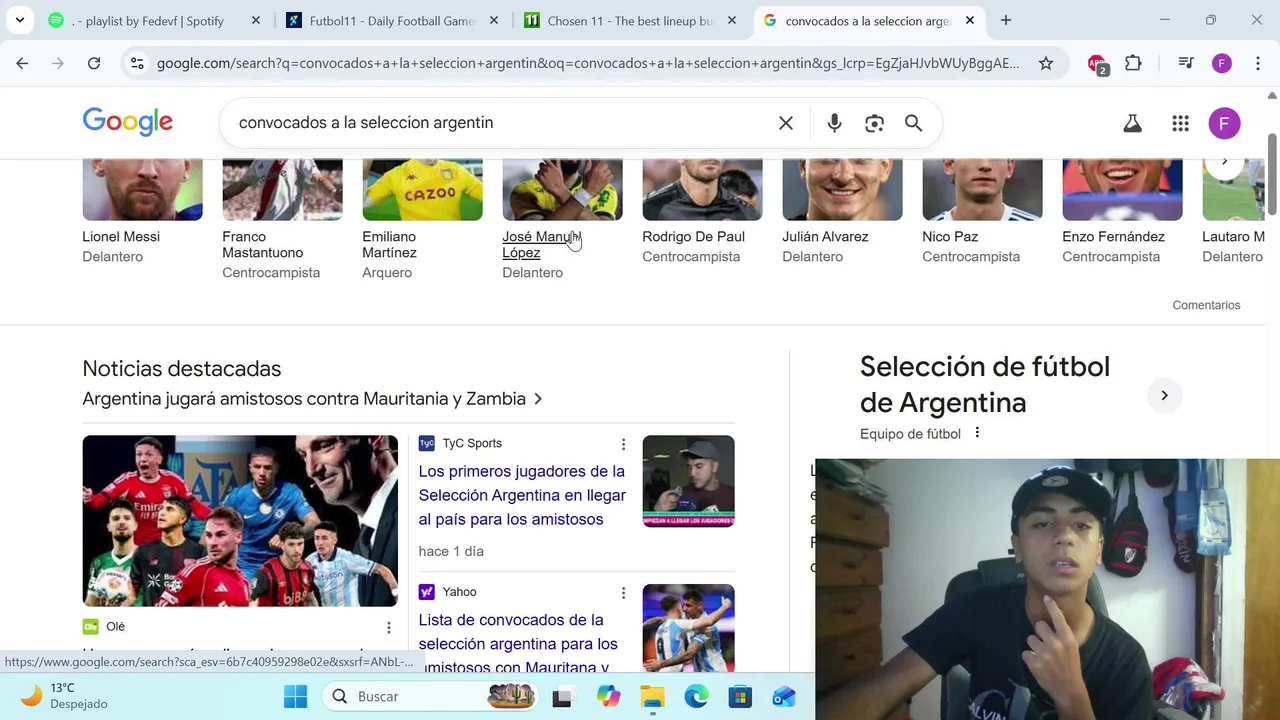Open the weather widget showing 13°C

64,696
